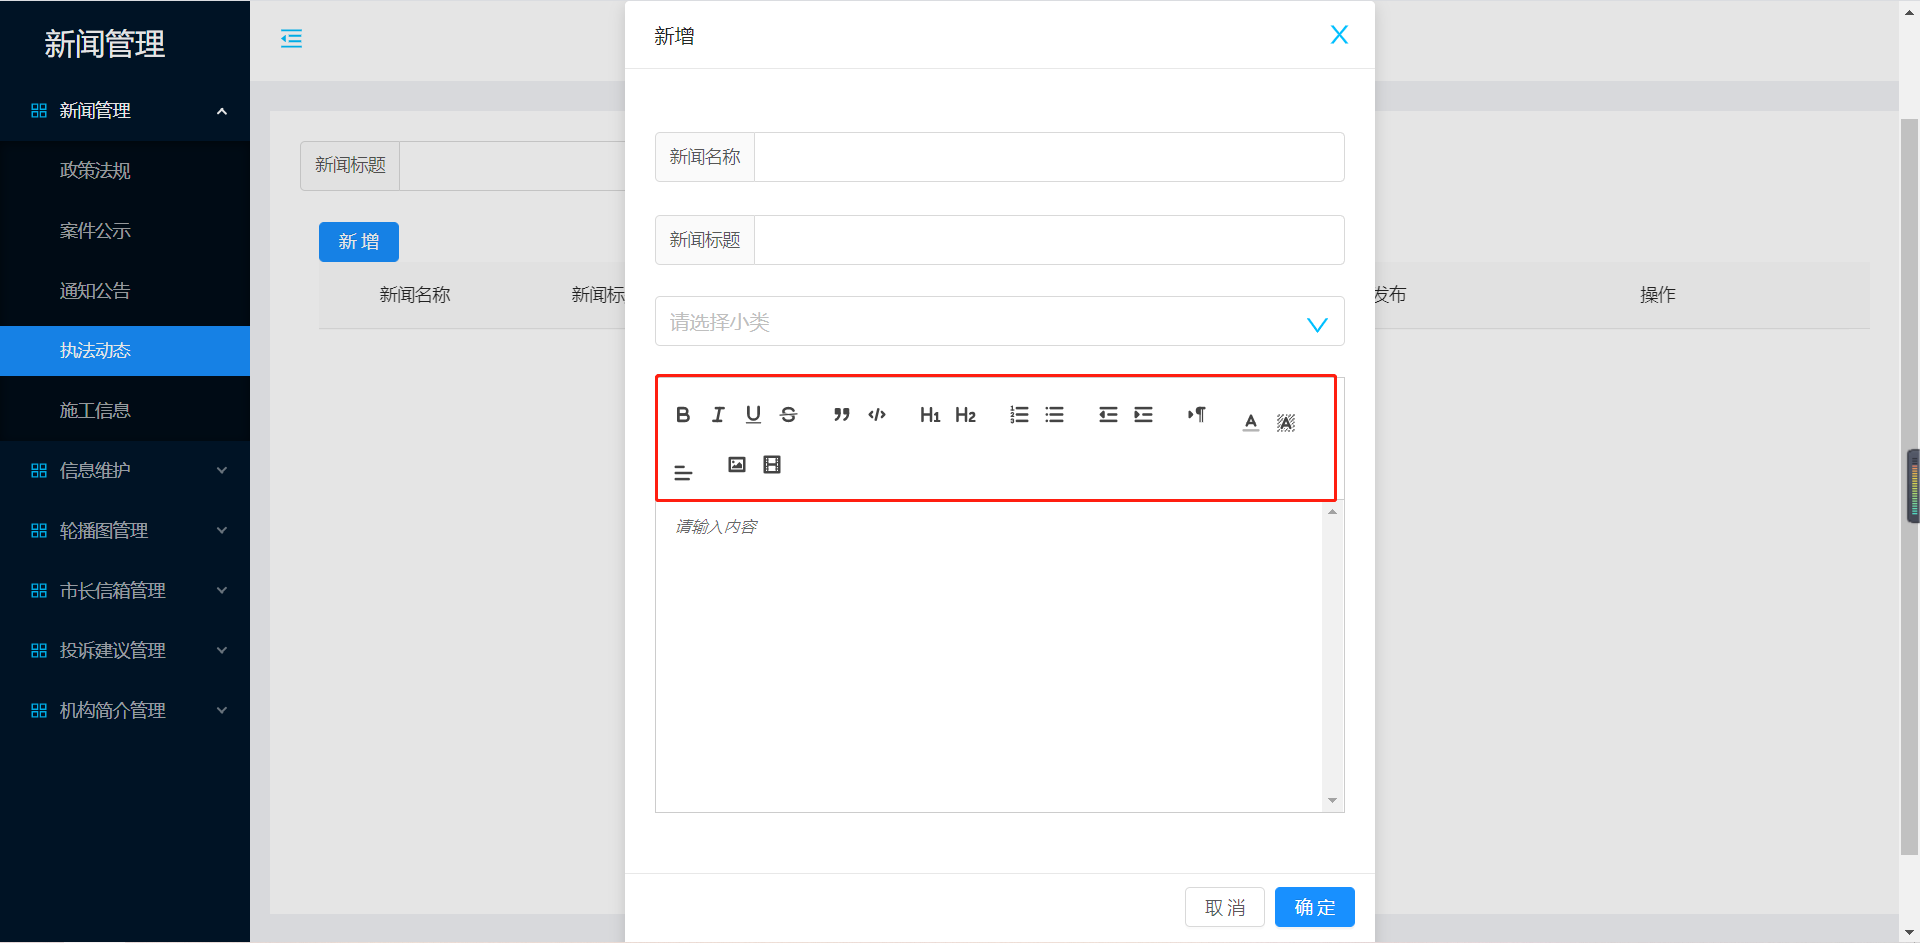
Task: Insert a video into editor
Action: [772, 464]
